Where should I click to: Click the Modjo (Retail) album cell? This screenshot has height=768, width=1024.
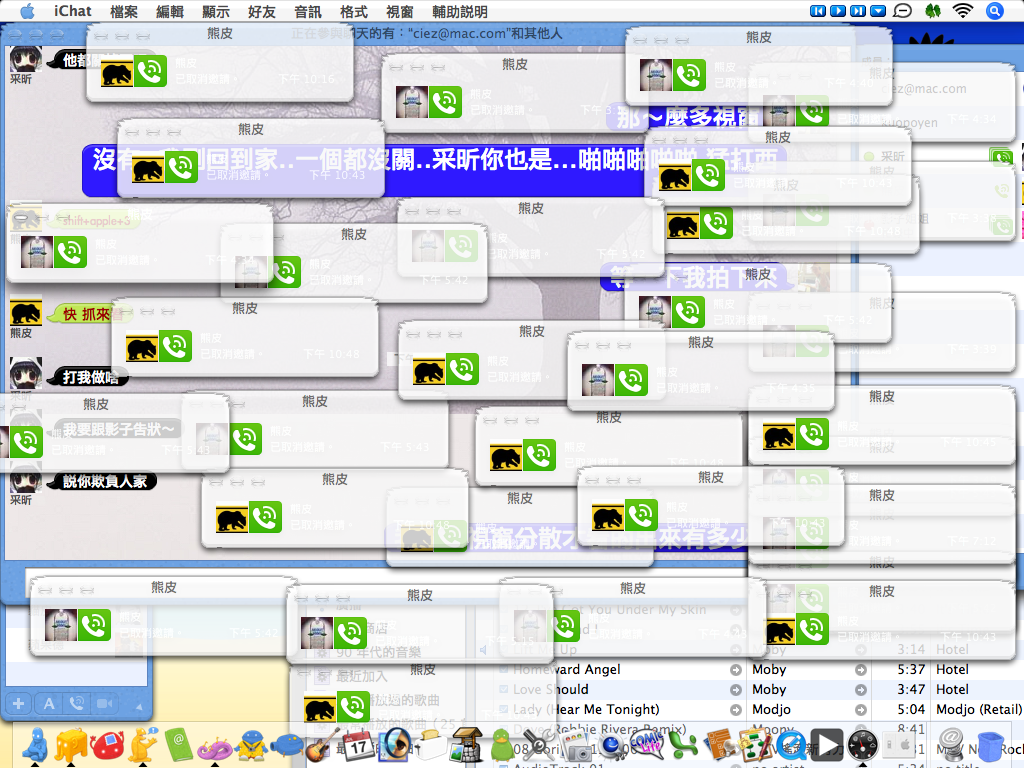(x=978, y=709)
